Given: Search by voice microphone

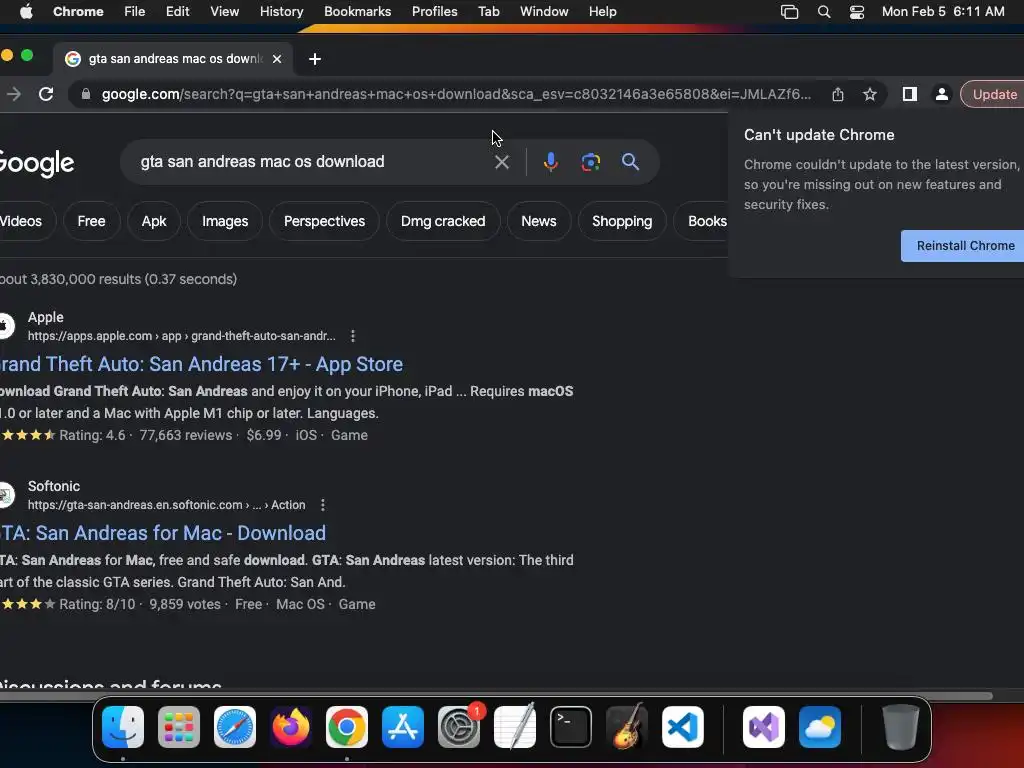Looking at the screenshot, I should click(551, 162).
